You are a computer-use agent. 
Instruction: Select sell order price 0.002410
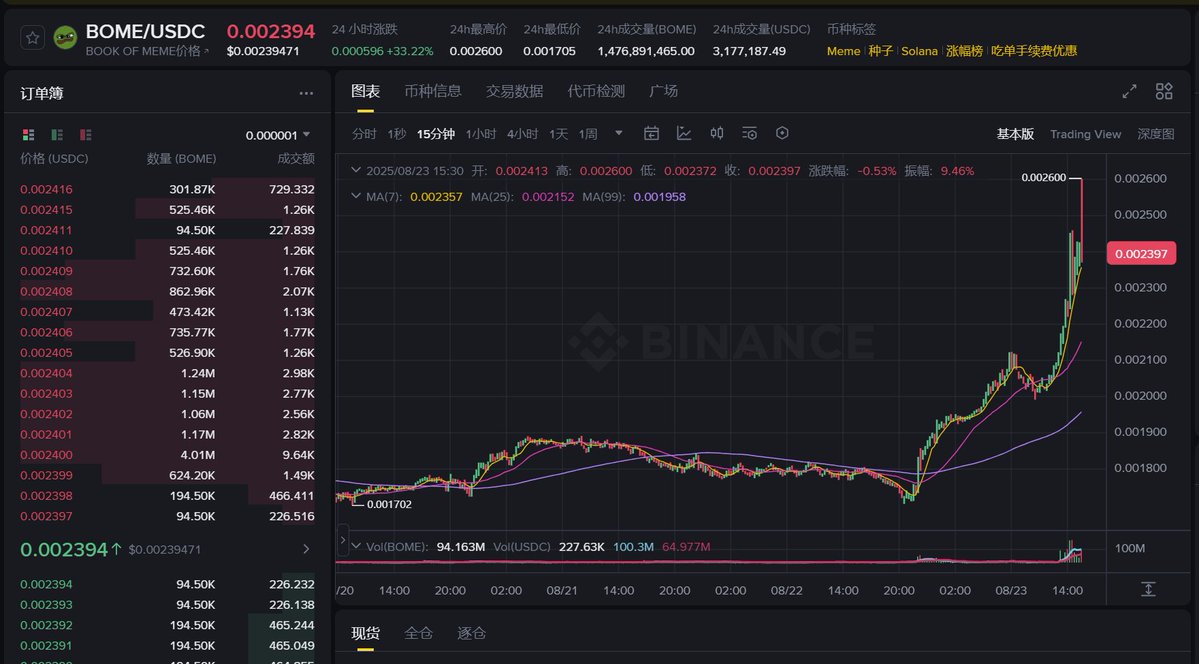click(47, 250)
